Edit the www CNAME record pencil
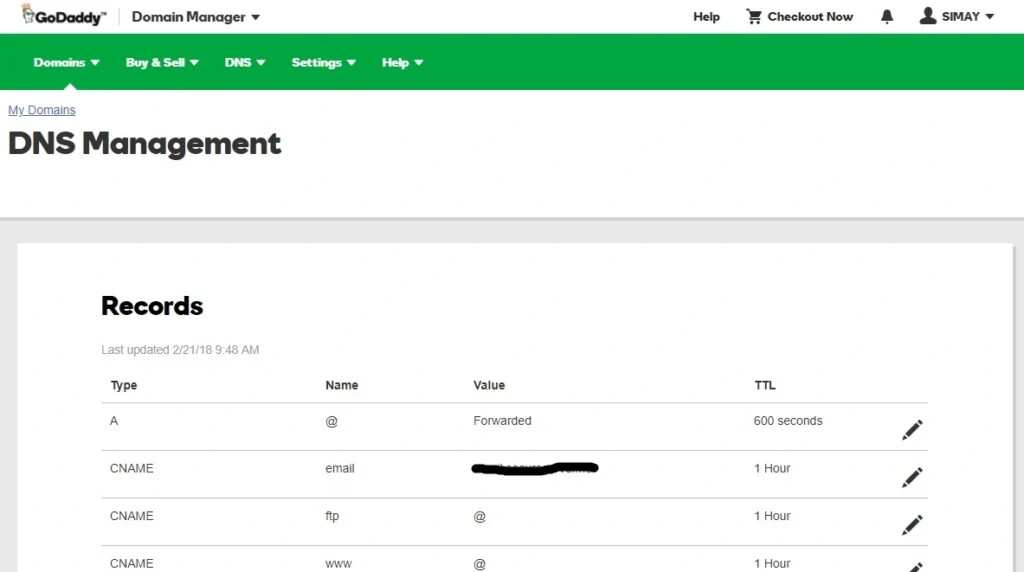 914,567
